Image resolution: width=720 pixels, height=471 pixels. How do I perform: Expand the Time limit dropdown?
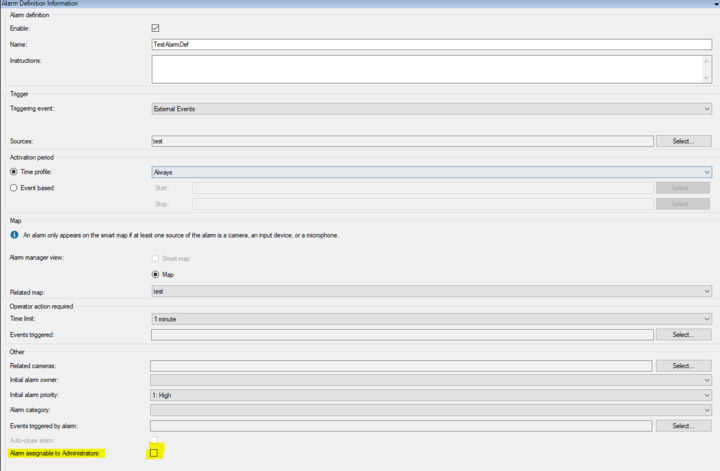(x=431, y=319)
